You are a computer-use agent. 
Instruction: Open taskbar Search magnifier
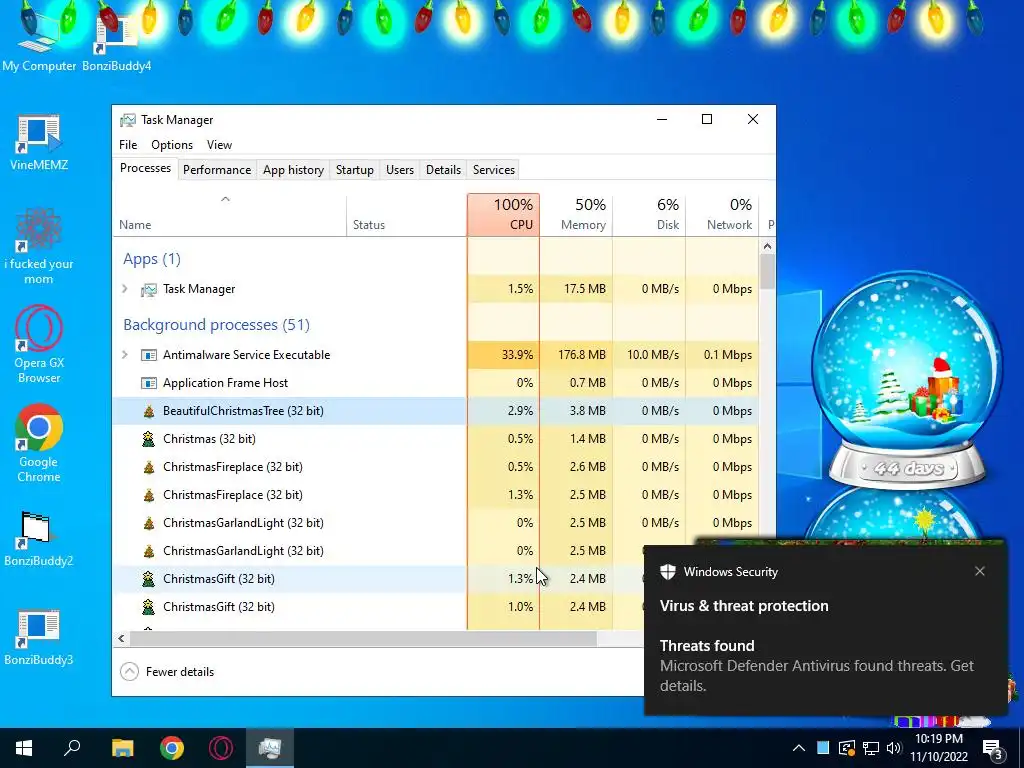[72, 748]
